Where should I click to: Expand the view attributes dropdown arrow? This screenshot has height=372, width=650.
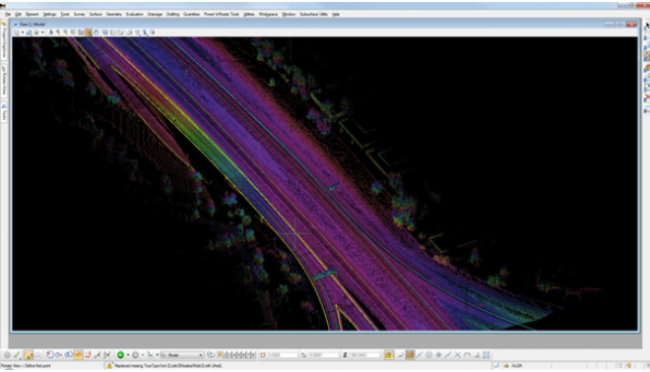click(x=22, y=32)
